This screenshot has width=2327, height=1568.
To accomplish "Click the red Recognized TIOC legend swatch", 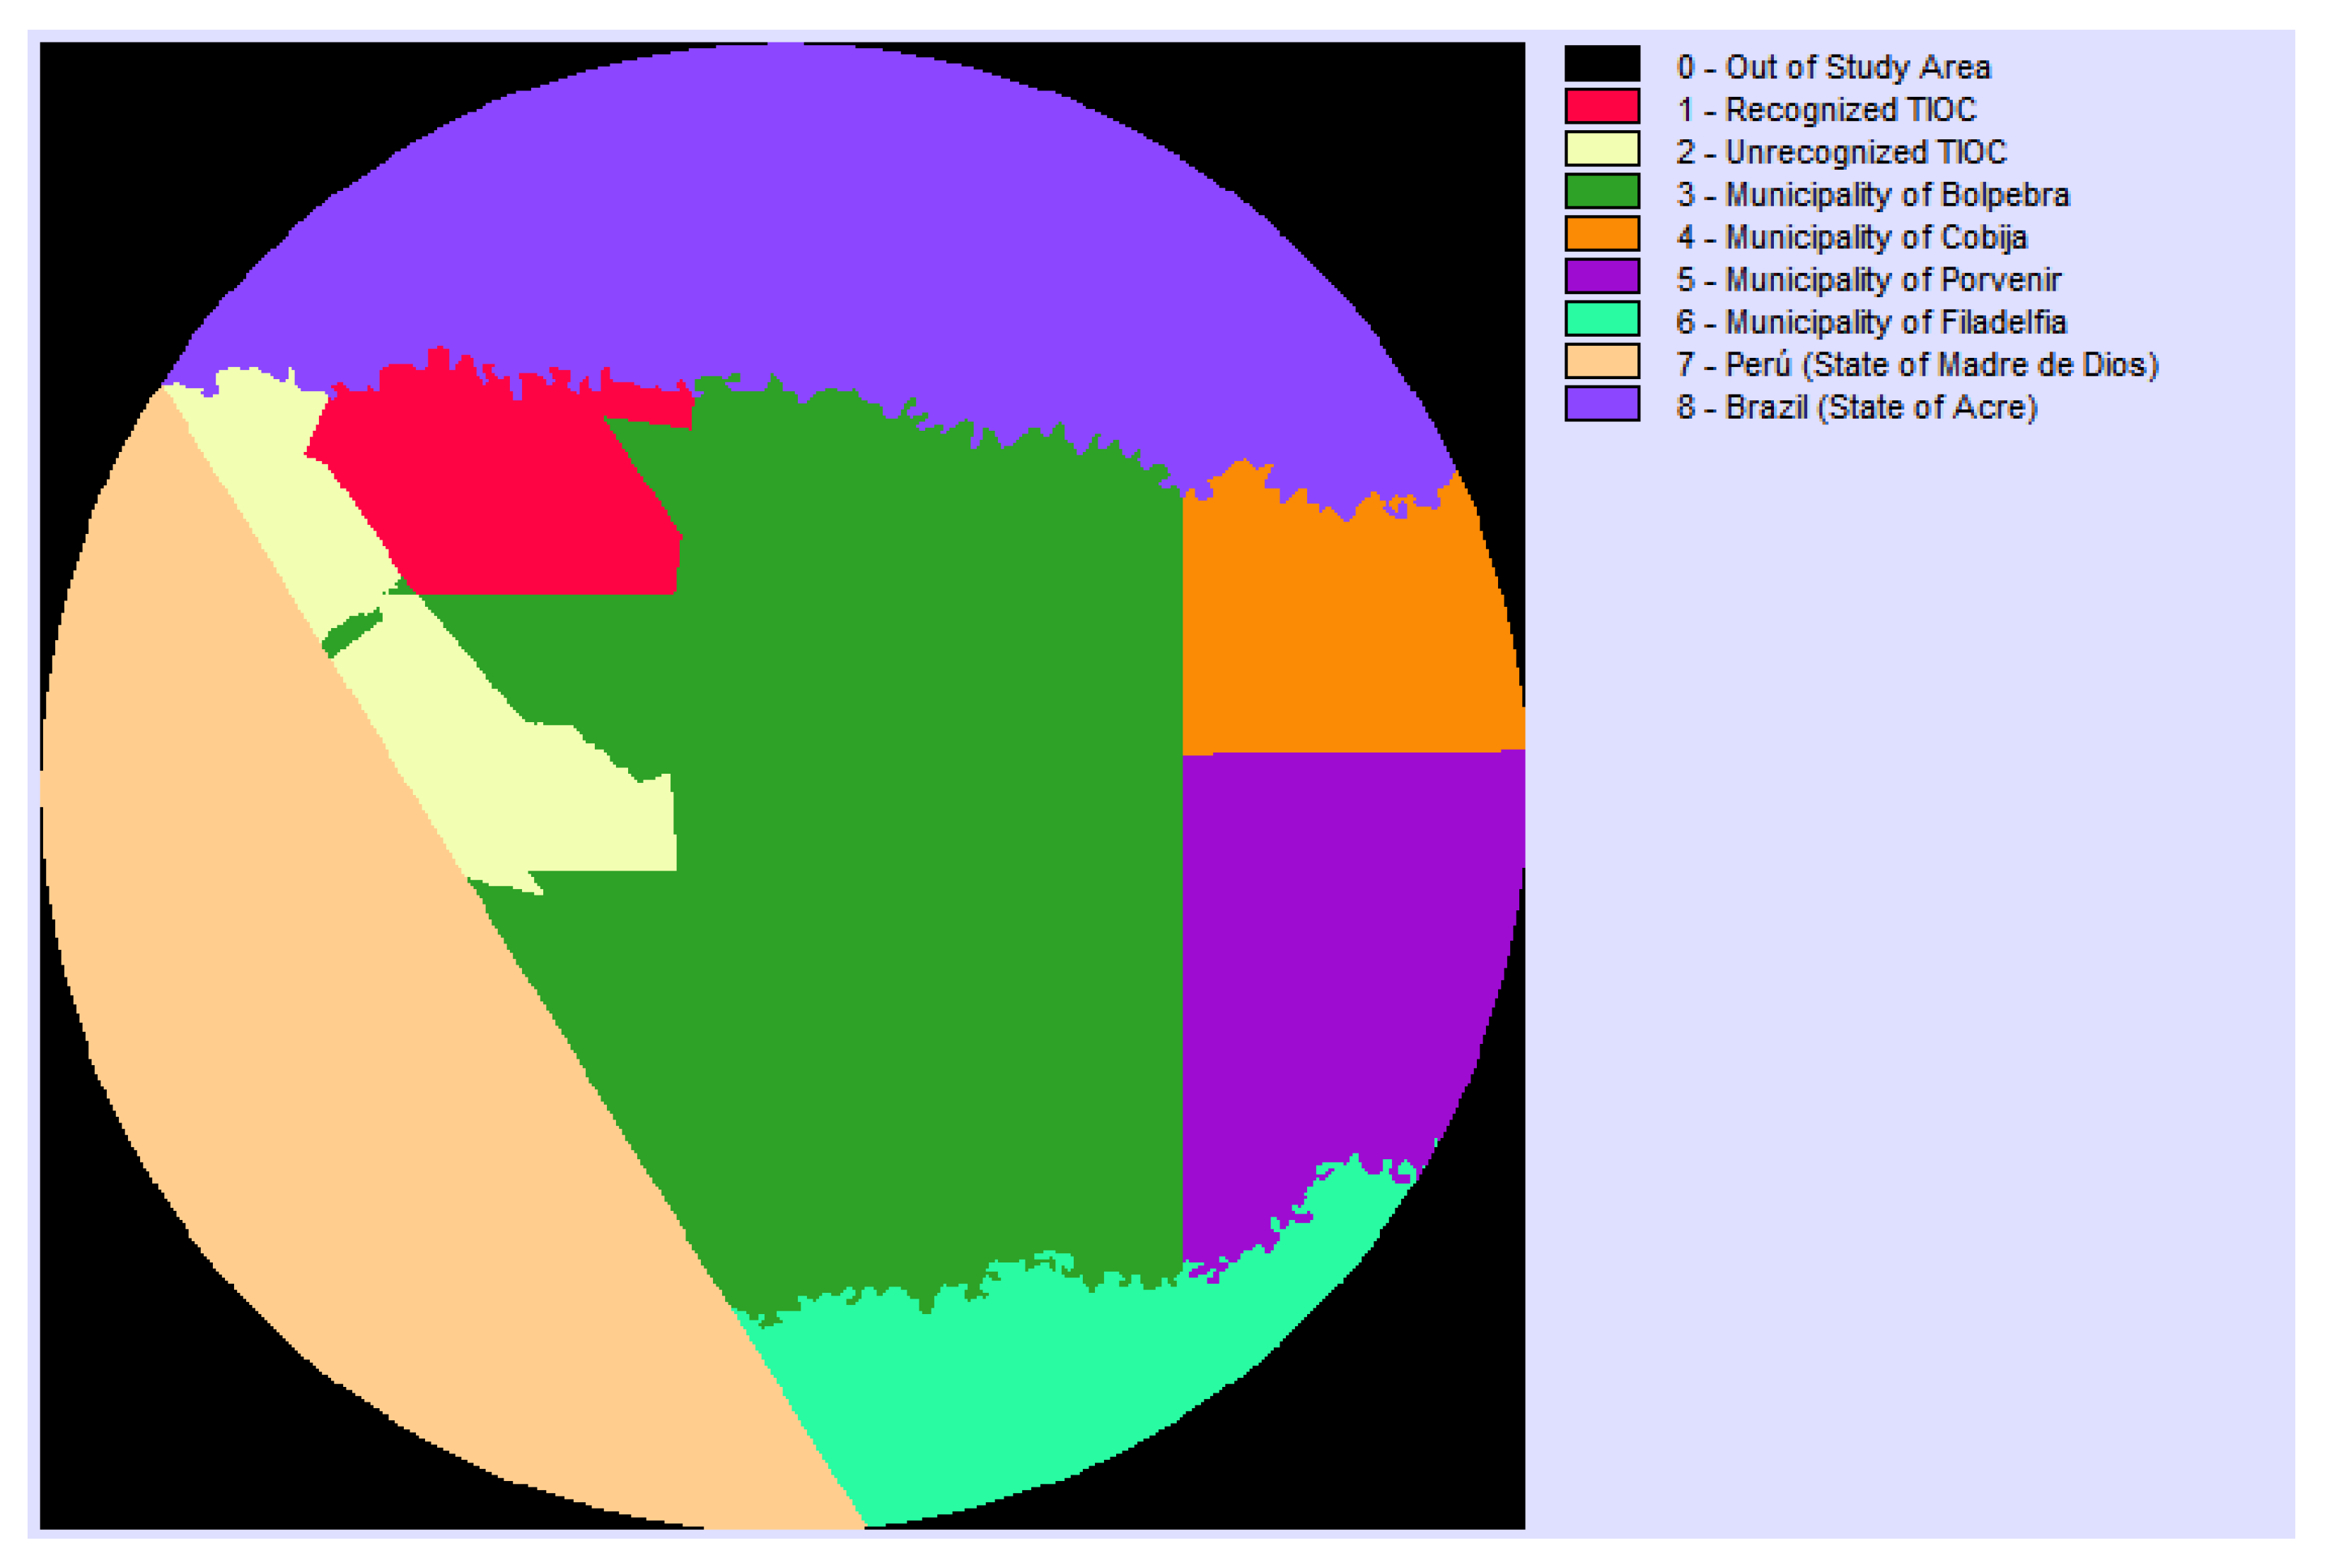I will pyautogui.click(x=1601, y=107).
